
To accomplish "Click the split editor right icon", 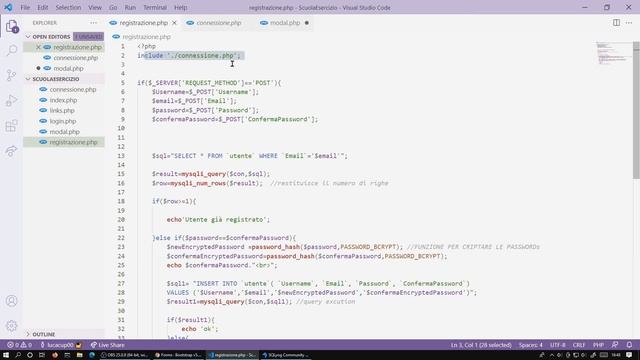I will point(616,23).
